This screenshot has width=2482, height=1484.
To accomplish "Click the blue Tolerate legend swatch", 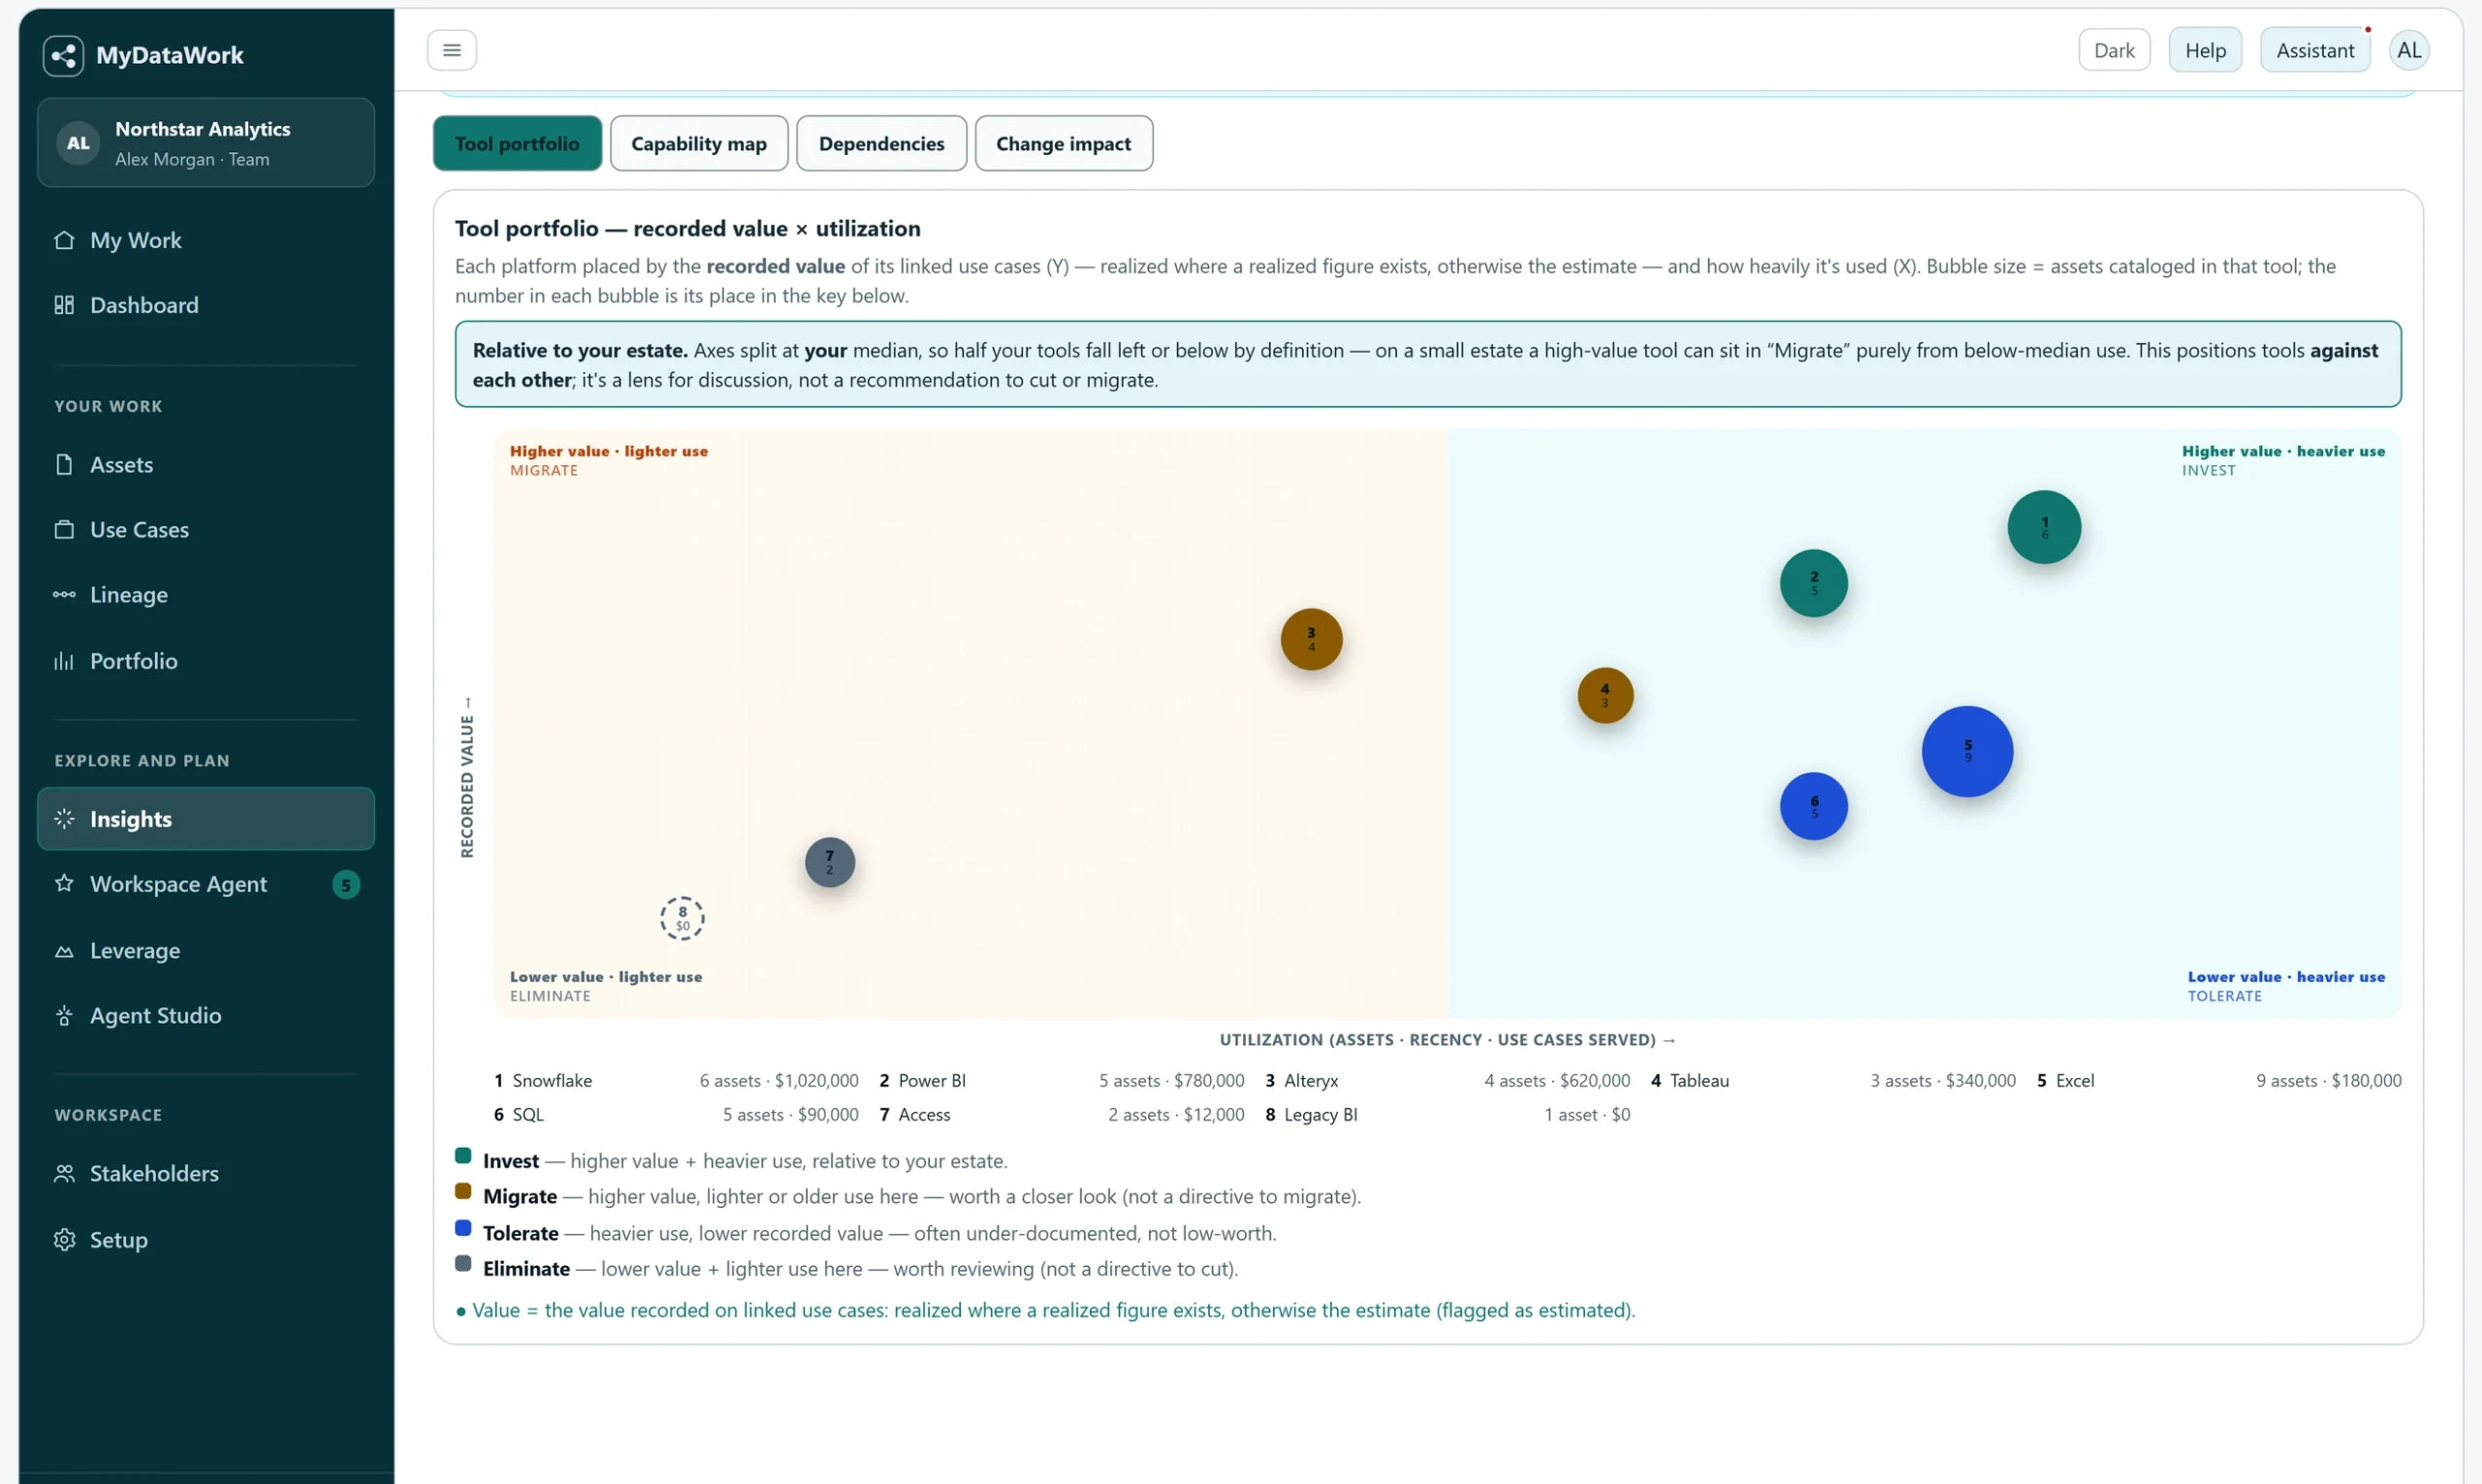I will [x=463, y=1228].
